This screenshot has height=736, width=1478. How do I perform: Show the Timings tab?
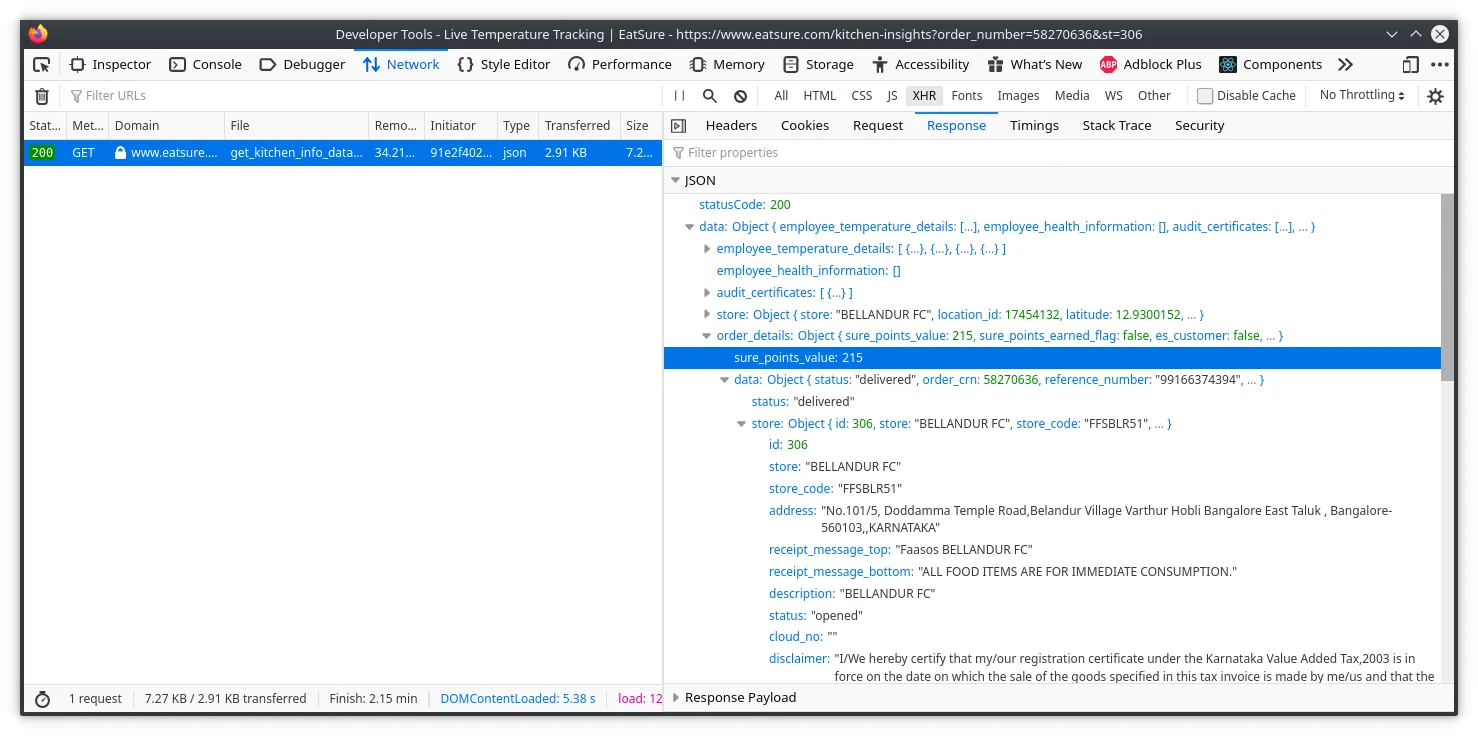pyautogui.click(x=1034, y=126)
